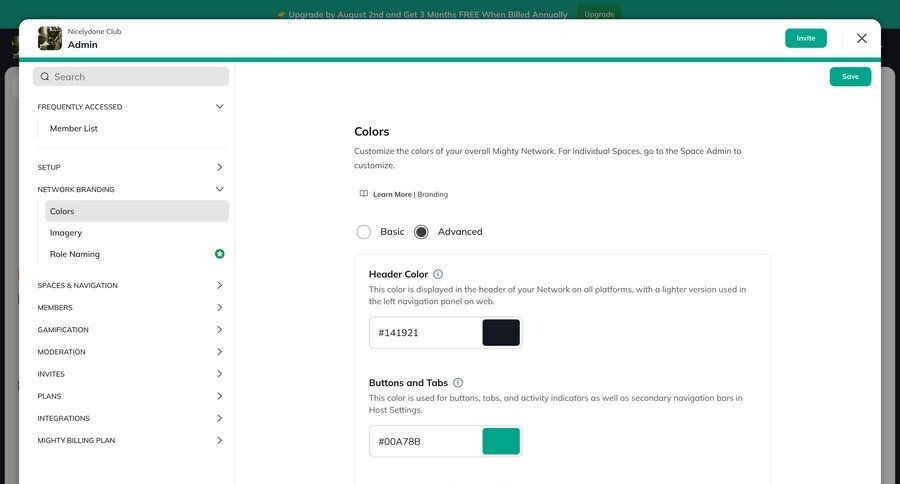This screenshot has width=900, height=484.
Task: Click the Header Color hex field #141921
Action: (426, 333)
